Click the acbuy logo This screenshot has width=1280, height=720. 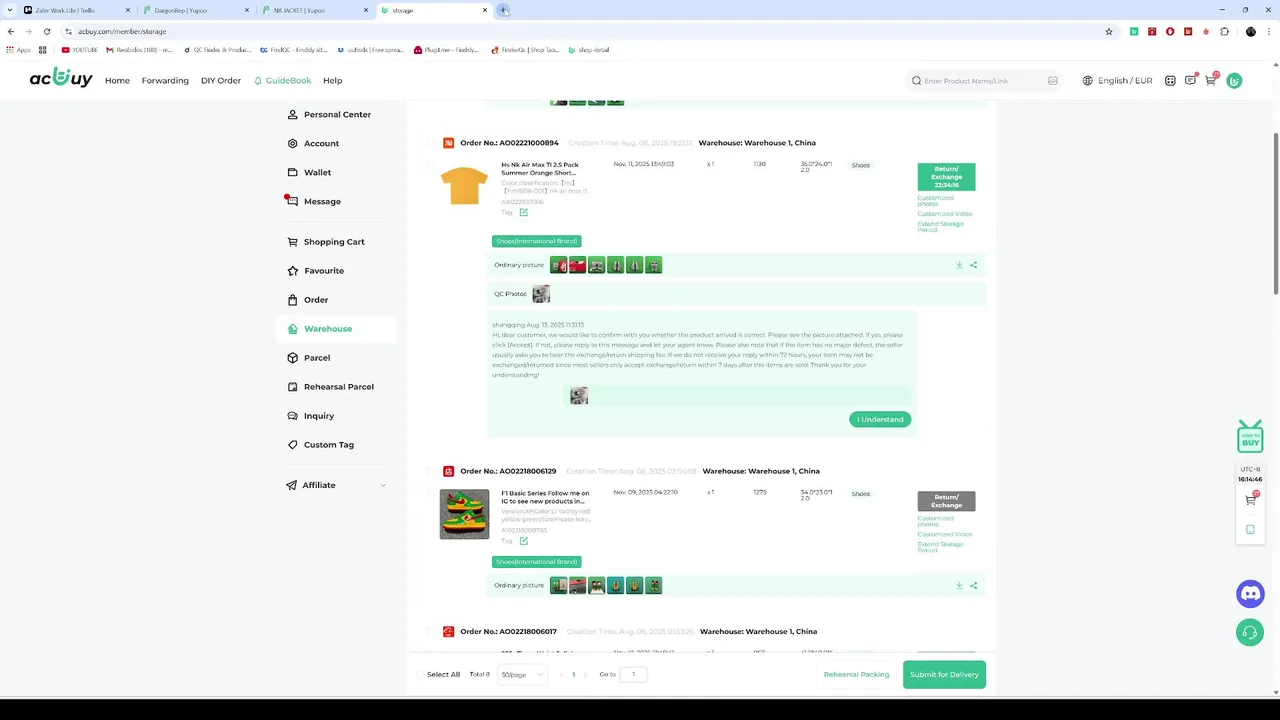point(61,79)
